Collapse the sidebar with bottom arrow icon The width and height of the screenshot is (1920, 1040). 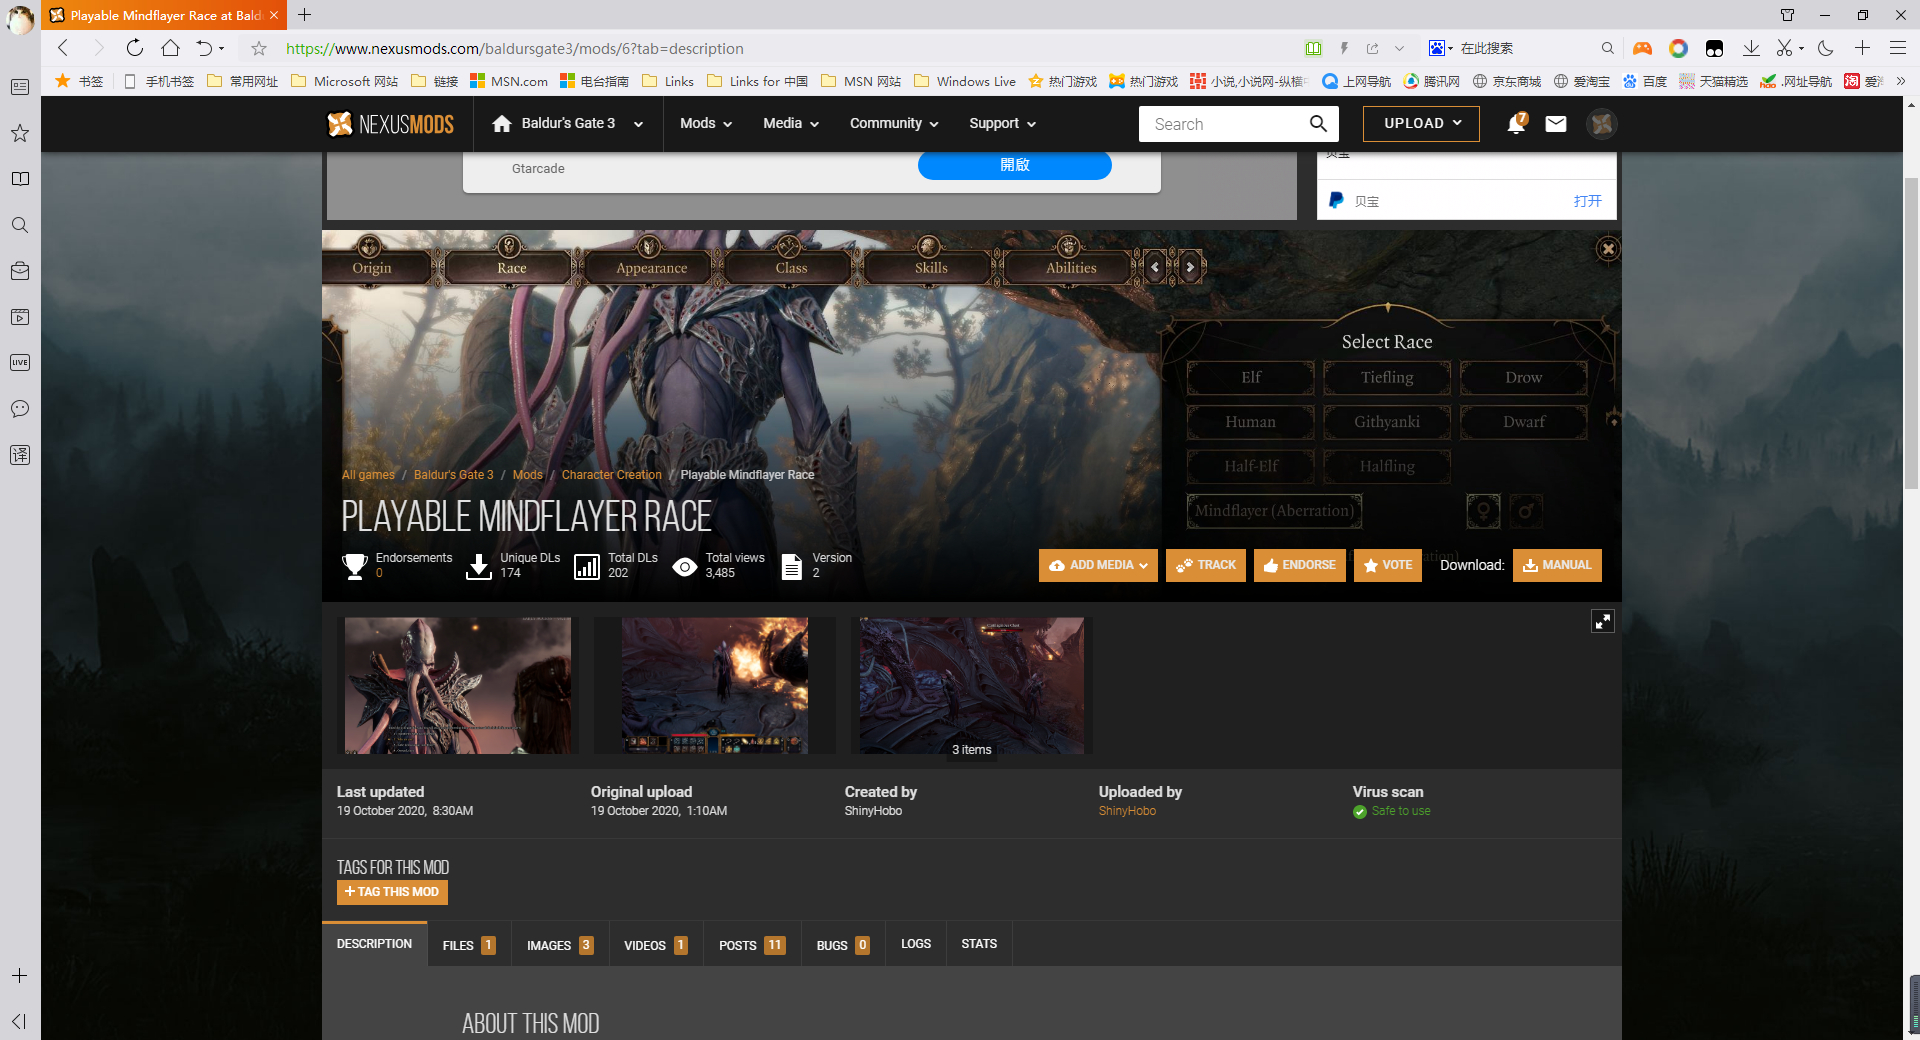[19, 1021]
